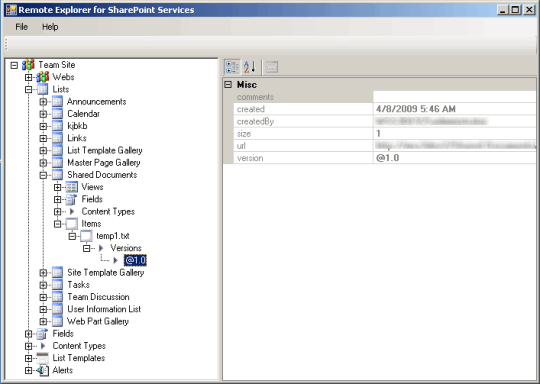
Task: Select the @1.0 version node
Action: click(135, 260)
